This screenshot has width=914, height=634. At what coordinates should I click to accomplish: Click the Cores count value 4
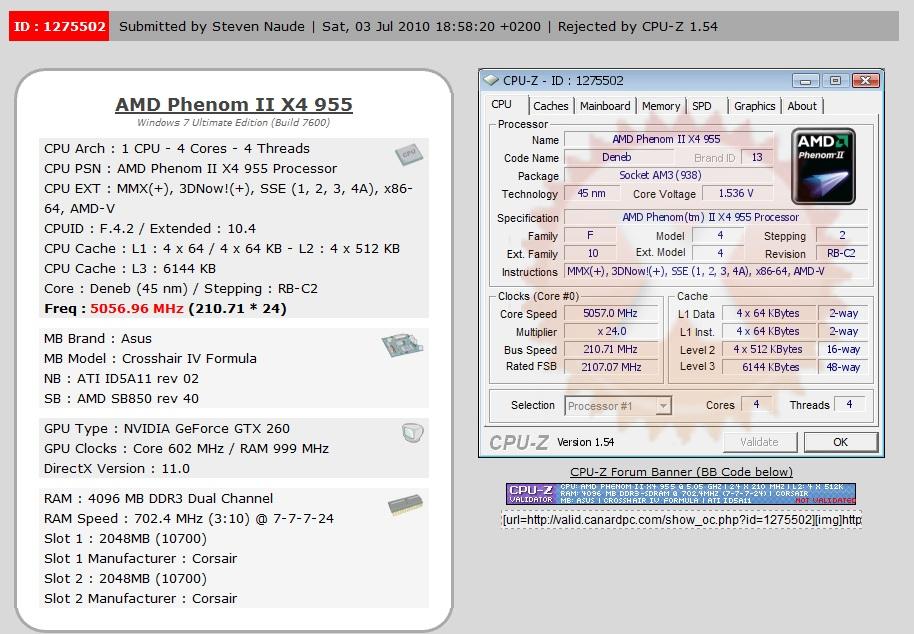(756, 404)
